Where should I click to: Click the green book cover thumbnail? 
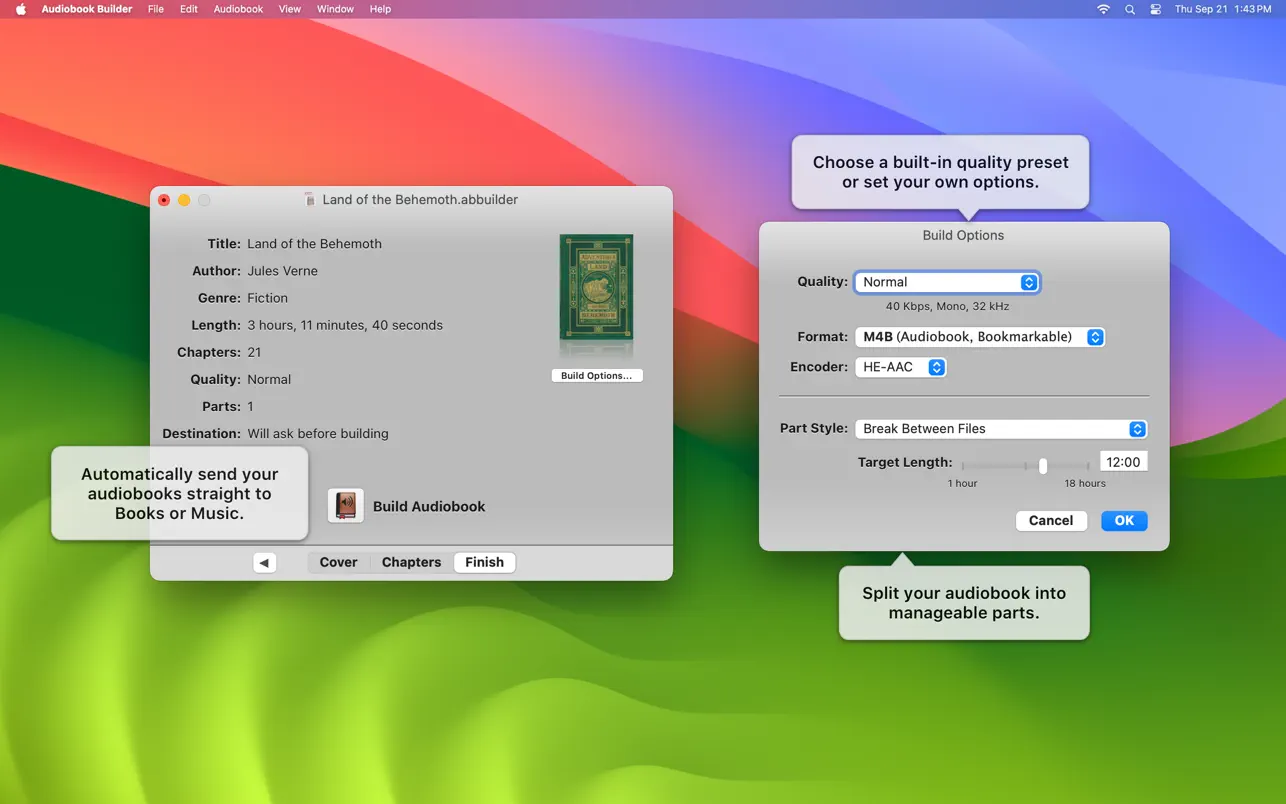596,292
